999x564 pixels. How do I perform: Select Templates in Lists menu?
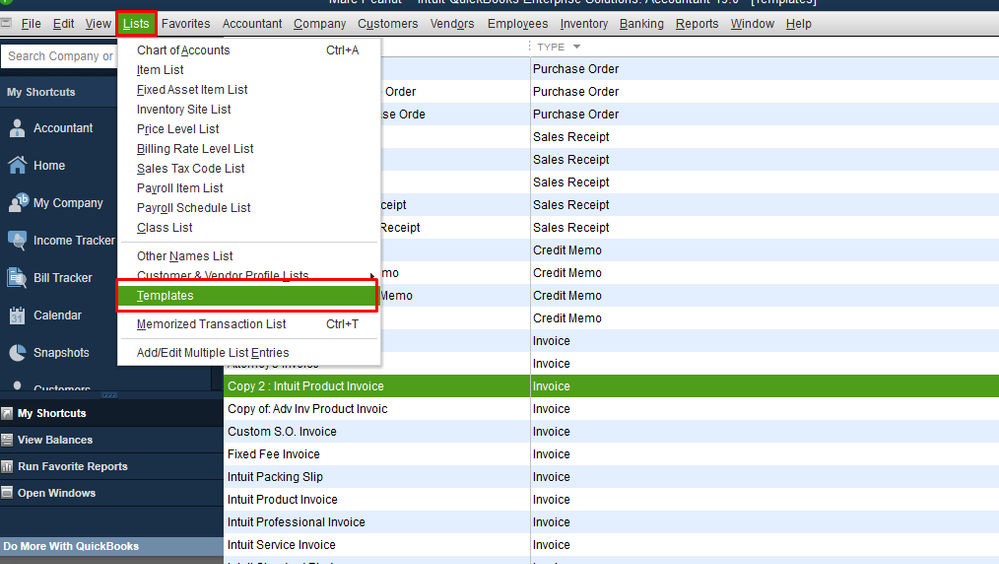click(247, 296)
